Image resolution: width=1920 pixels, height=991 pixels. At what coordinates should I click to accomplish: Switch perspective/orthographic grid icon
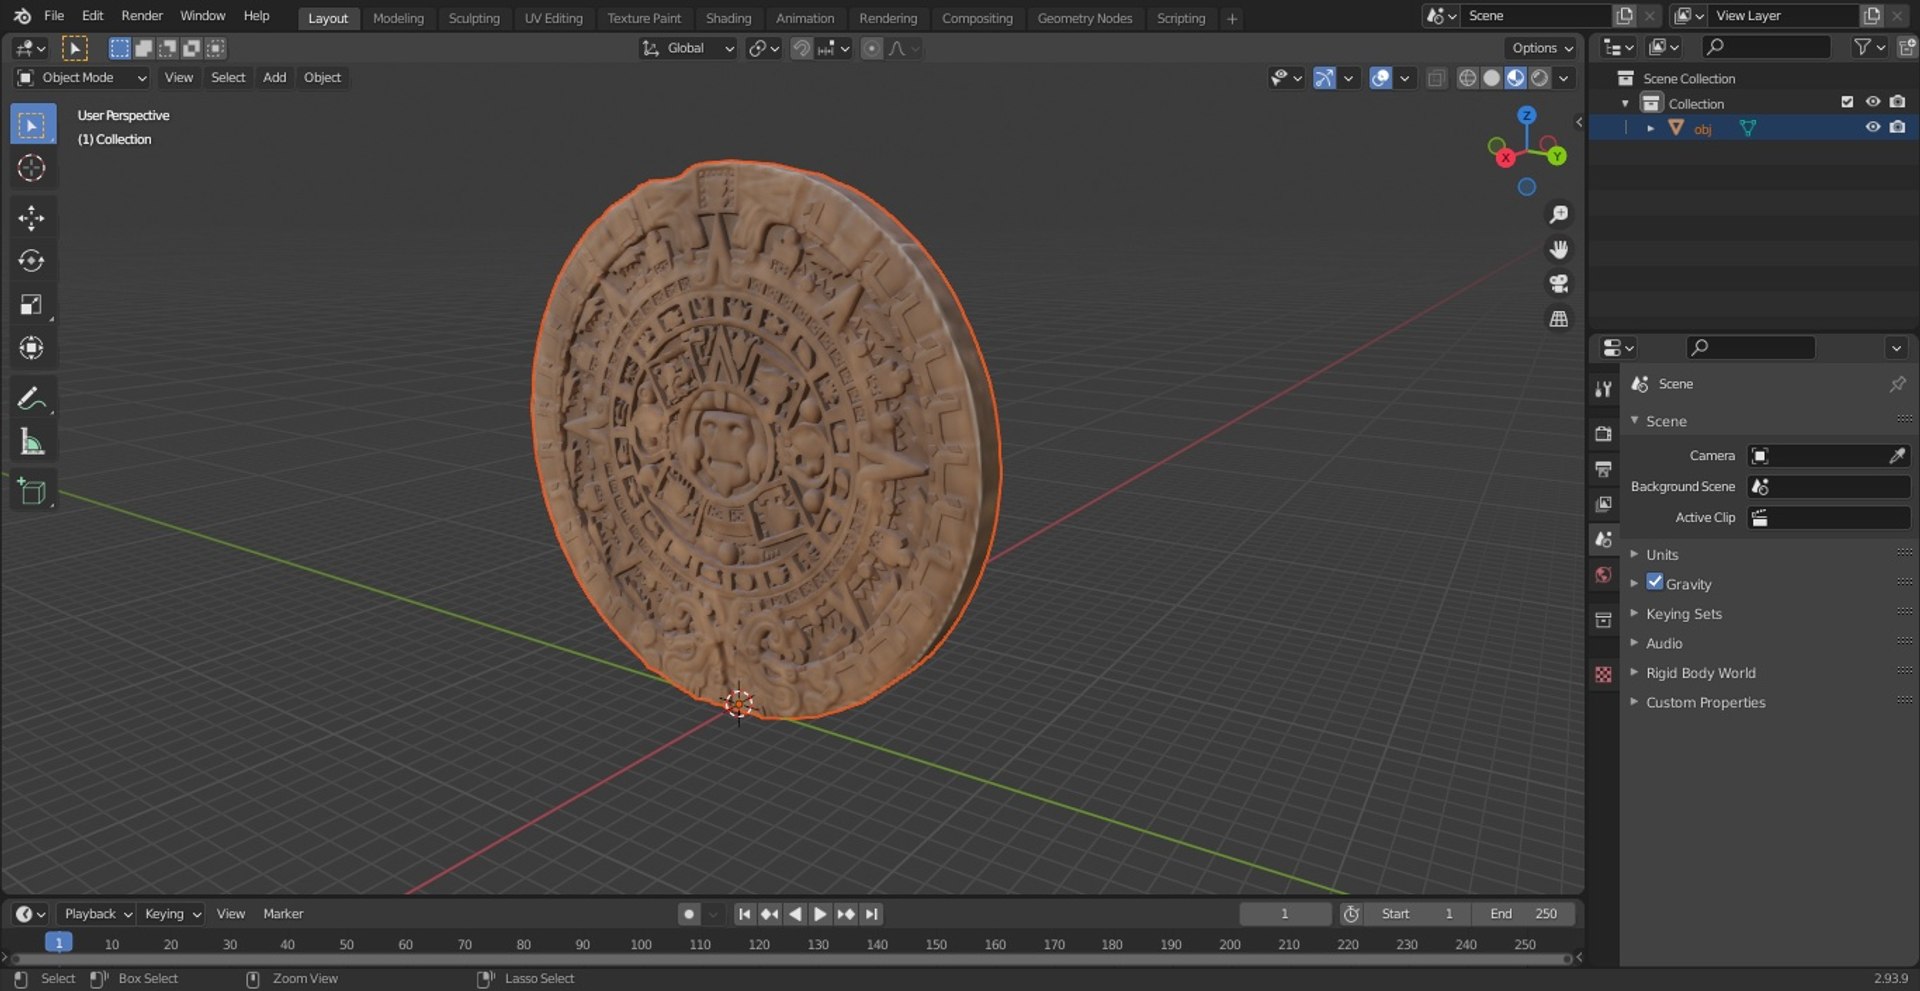tap(1558, 319)
